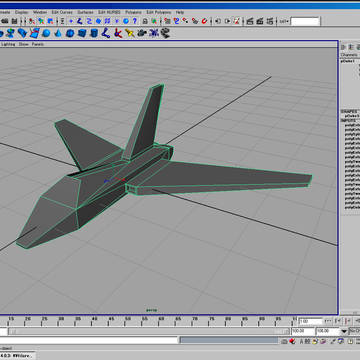Click the animation end time field
Viewport: 360px width, 360px height.
click(328, 331)
